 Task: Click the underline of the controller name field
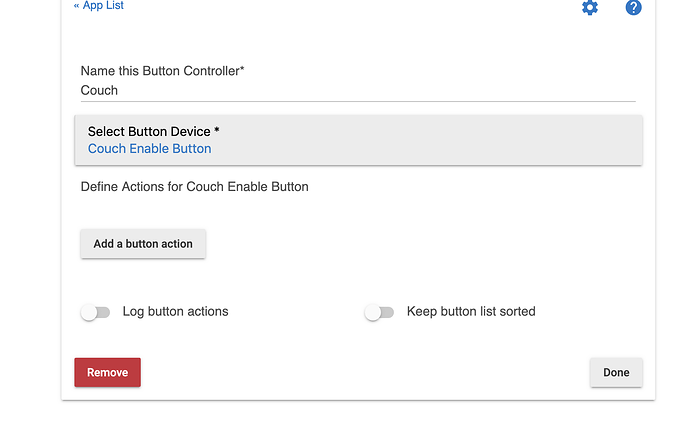tap(358, 101)
